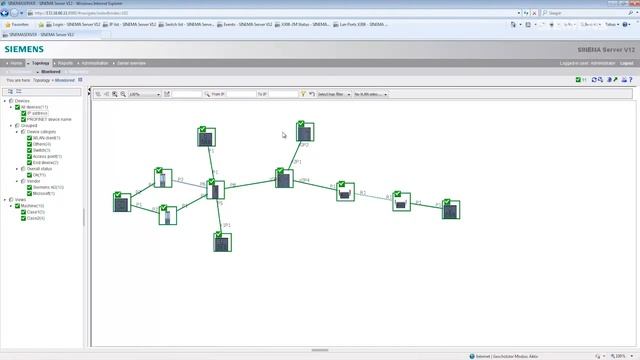Toggle the PROFINET device name checkbox
The width and height of the screenshot is (640, 360).
point(24,119)
